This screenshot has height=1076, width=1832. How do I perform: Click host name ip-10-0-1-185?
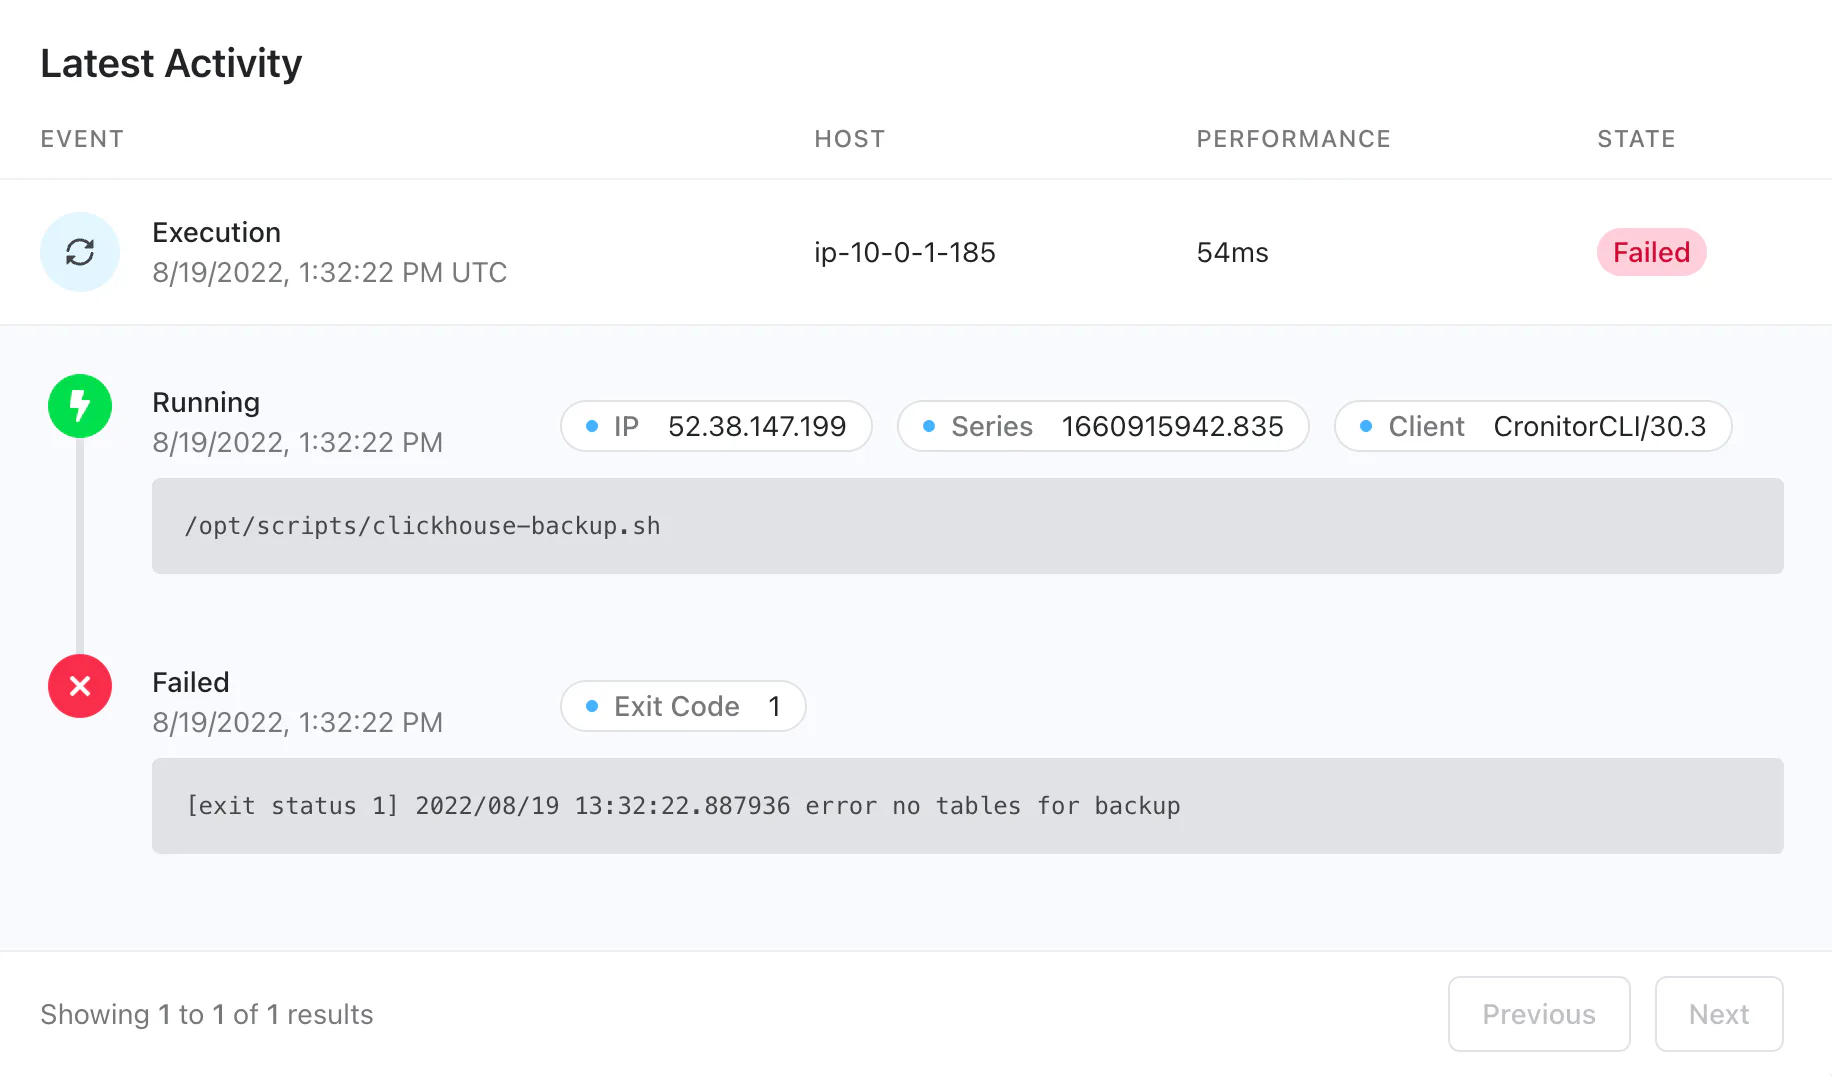click(905, 252)
